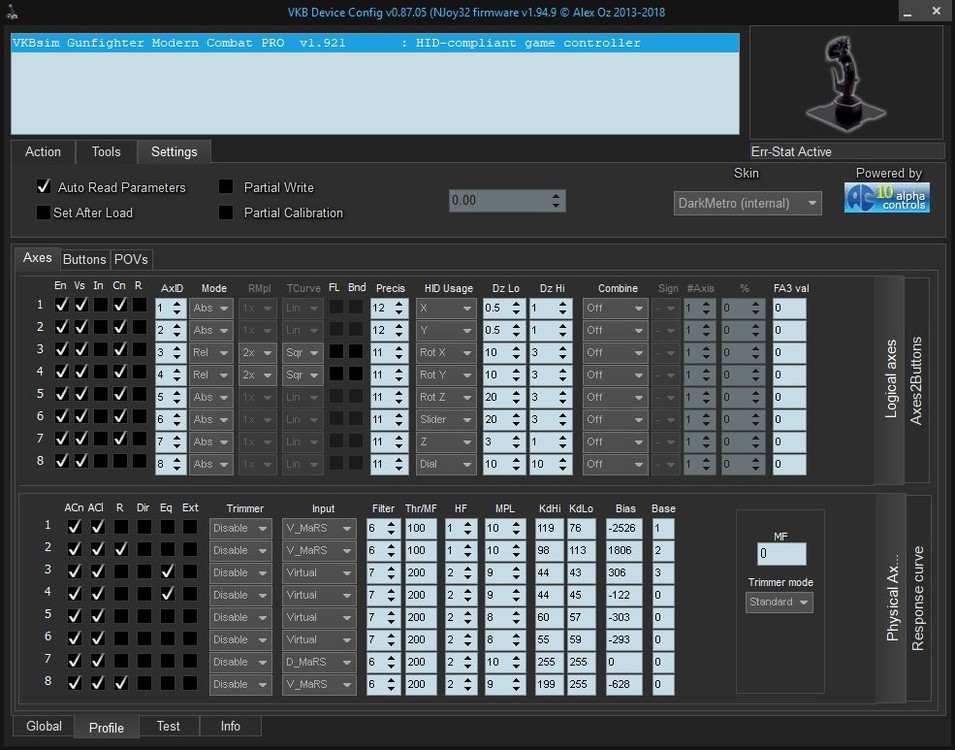Enable the Partial Calibration checkbox
Screen dimensions: 955x750
(226, 213)
